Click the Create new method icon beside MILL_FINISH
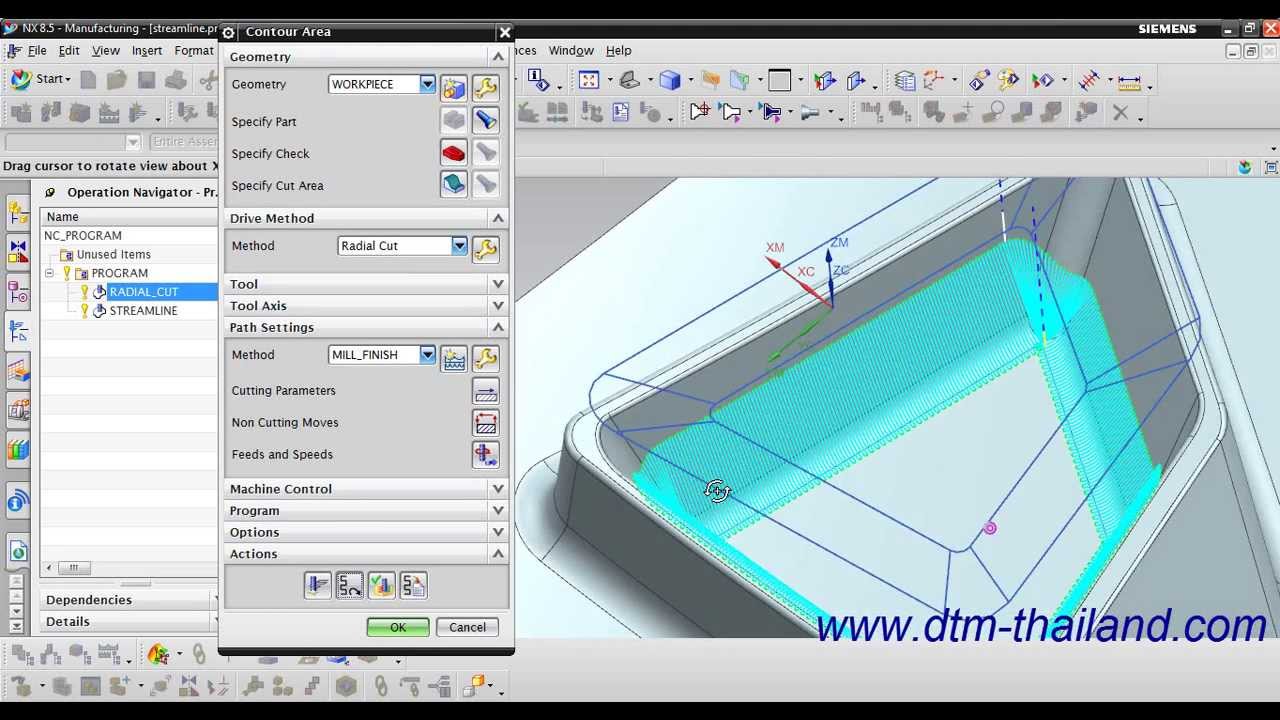The height and width of the screenshot is (720, 1280). pos(453,358)
